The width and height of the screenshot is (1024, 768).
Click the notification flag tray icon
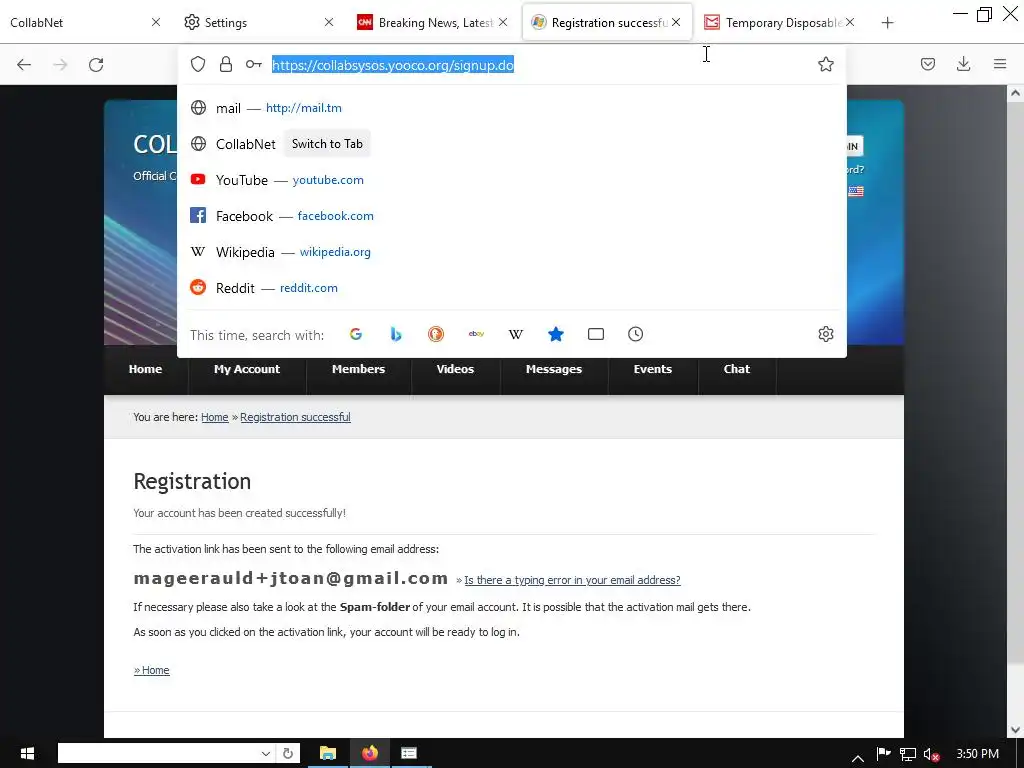click(x=883, y=754)
